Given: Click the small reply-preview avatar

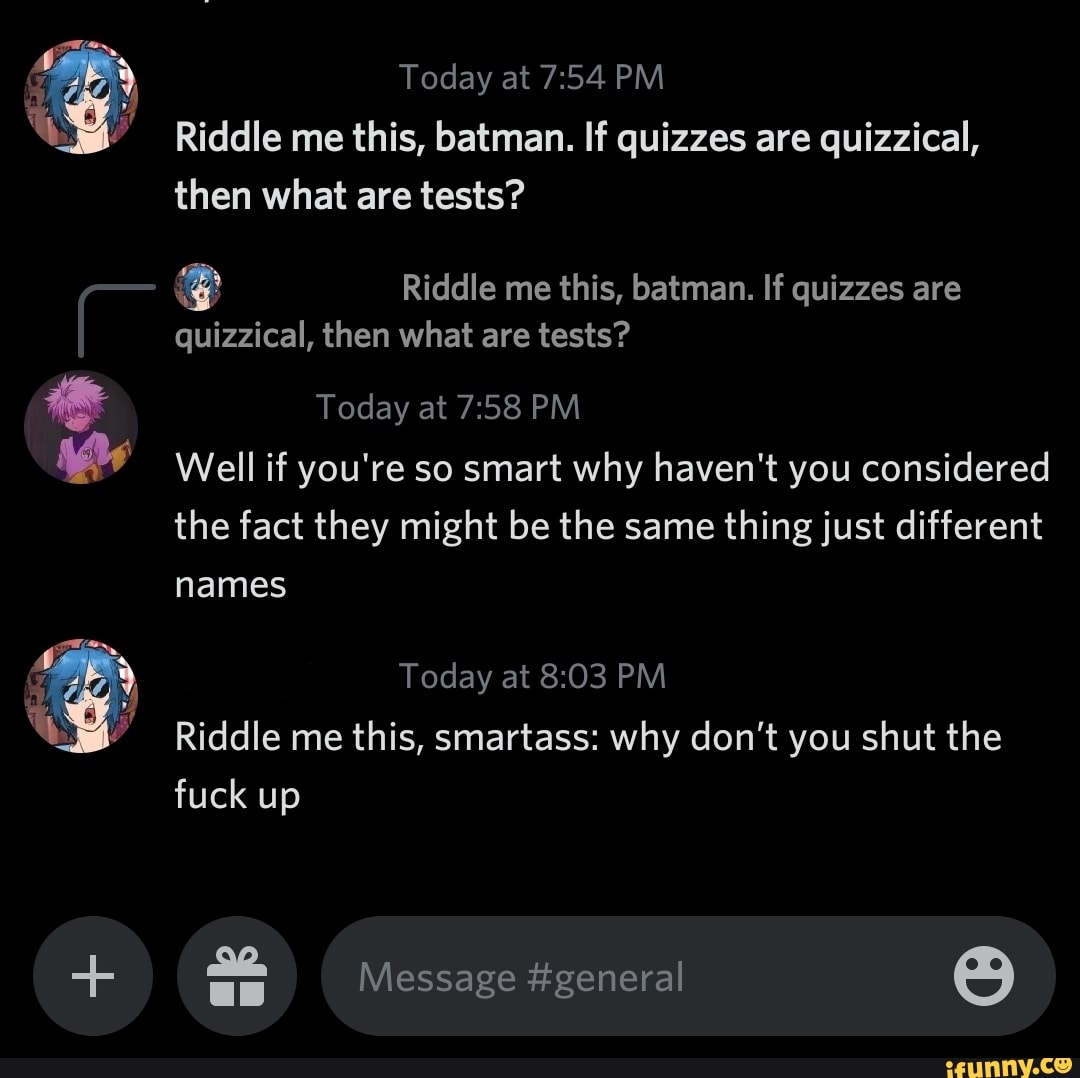Looking at the screenshot, I should tap(198, 287).
